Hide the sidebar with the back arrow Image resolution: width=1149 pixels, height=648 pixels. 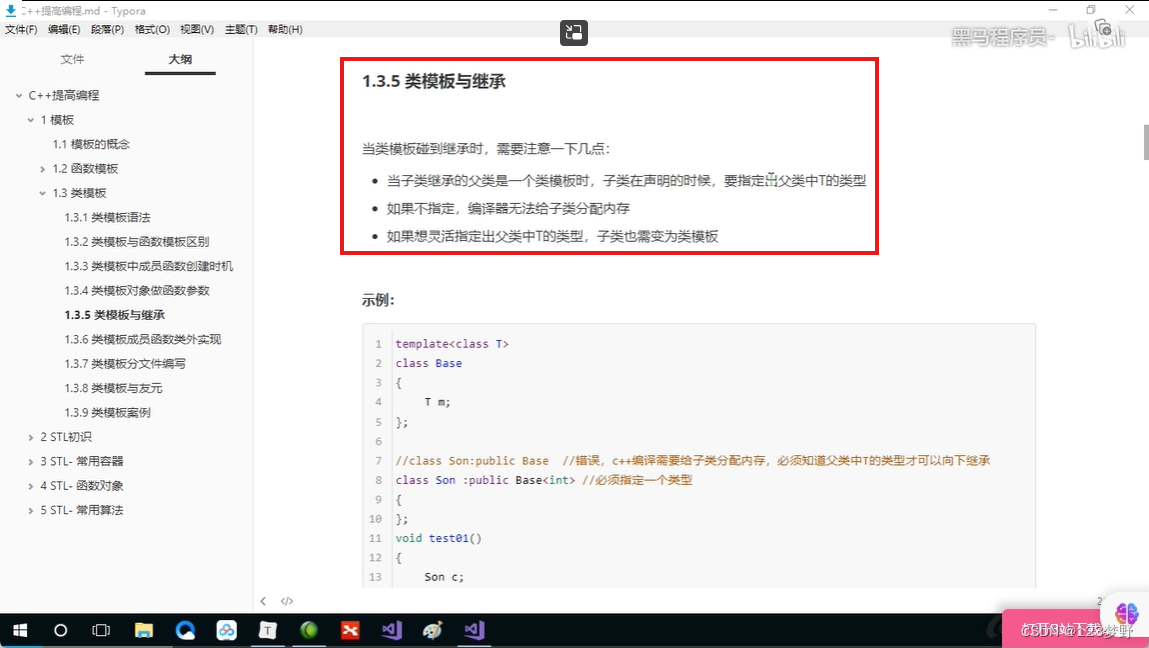coord(263,601)
